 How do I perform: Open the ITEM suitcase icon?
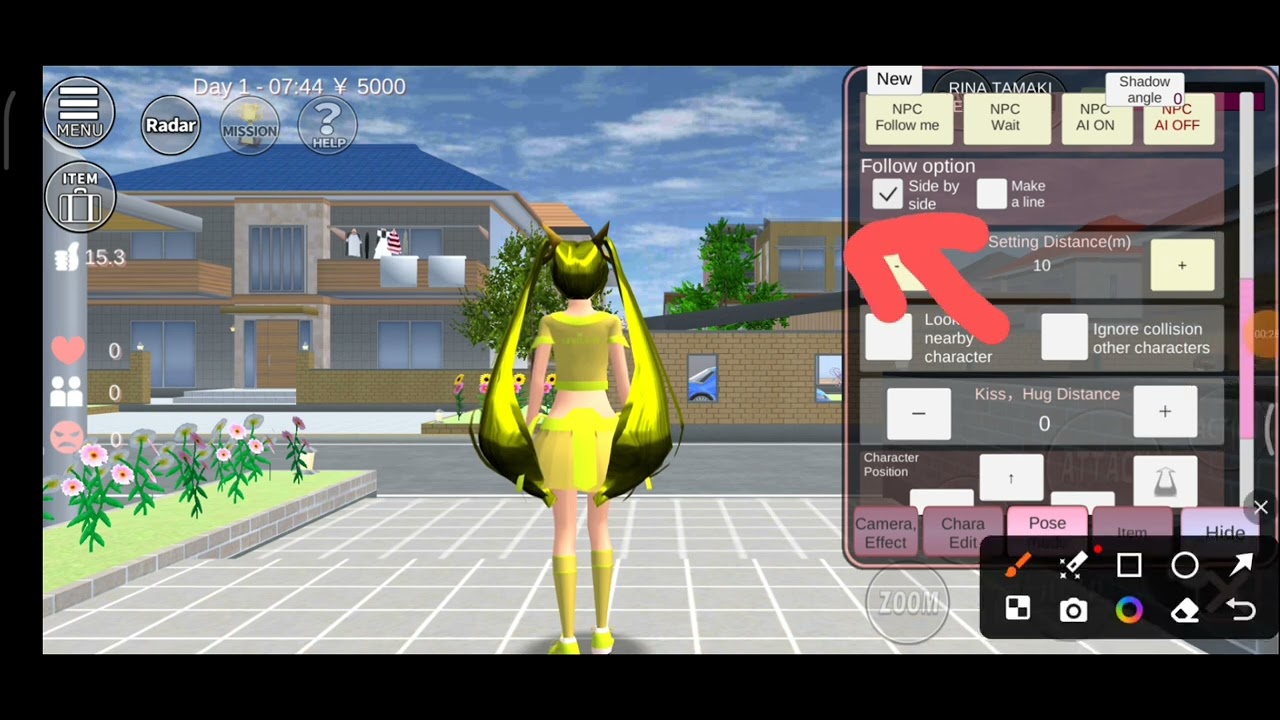tap(80, 197)
